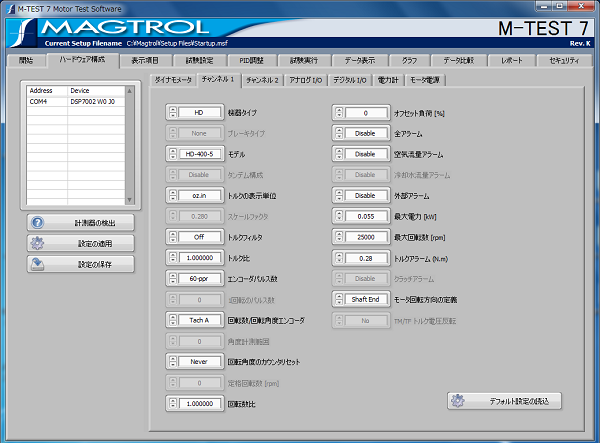Open the 開始 tab
Viewport: 600px width, 443px height.
(x=26, y=60)
